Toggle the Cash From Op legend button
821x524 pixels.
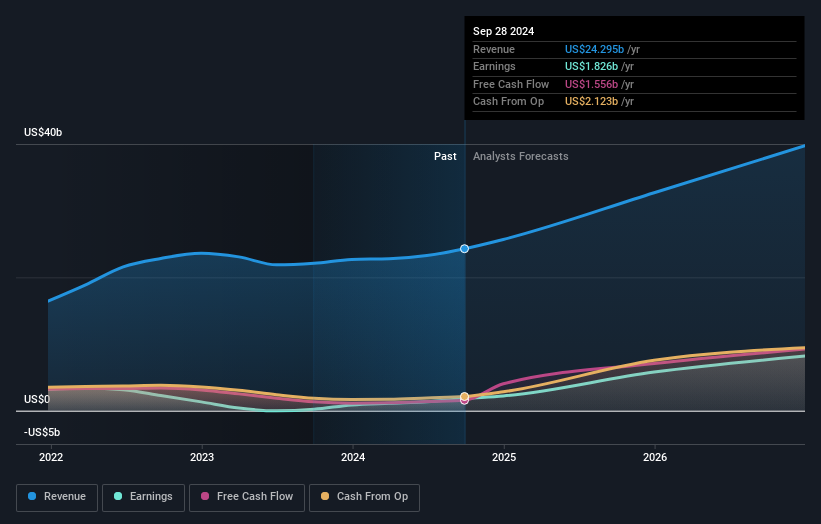coord(364,497)
